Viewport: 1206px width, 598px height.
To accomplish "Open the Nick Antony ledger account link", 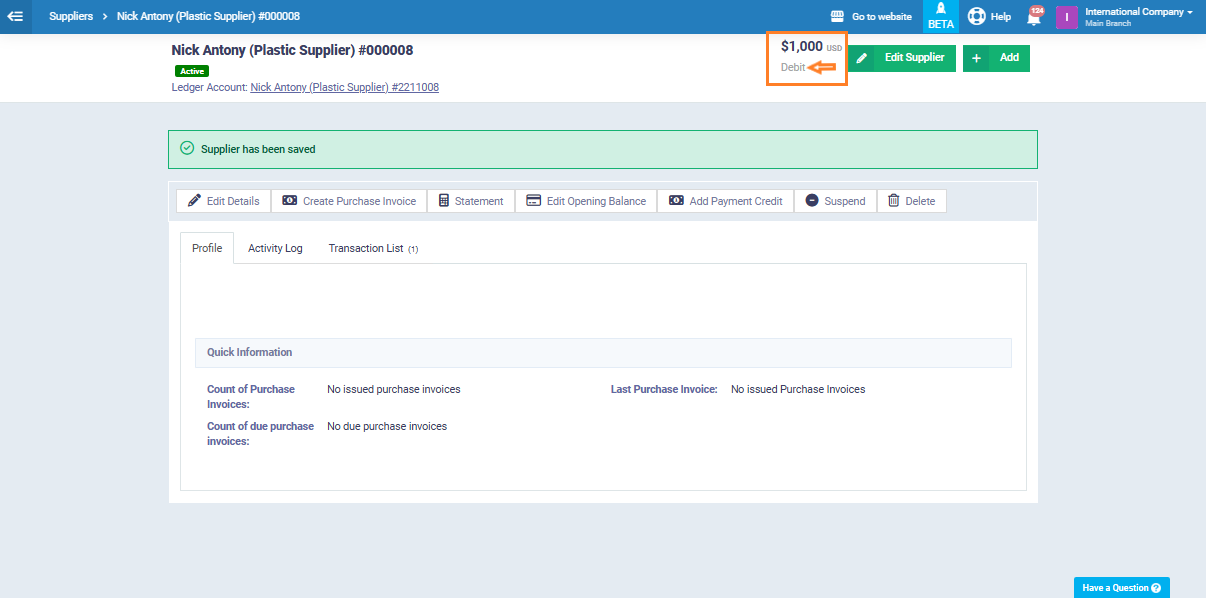I will point(344,87).
